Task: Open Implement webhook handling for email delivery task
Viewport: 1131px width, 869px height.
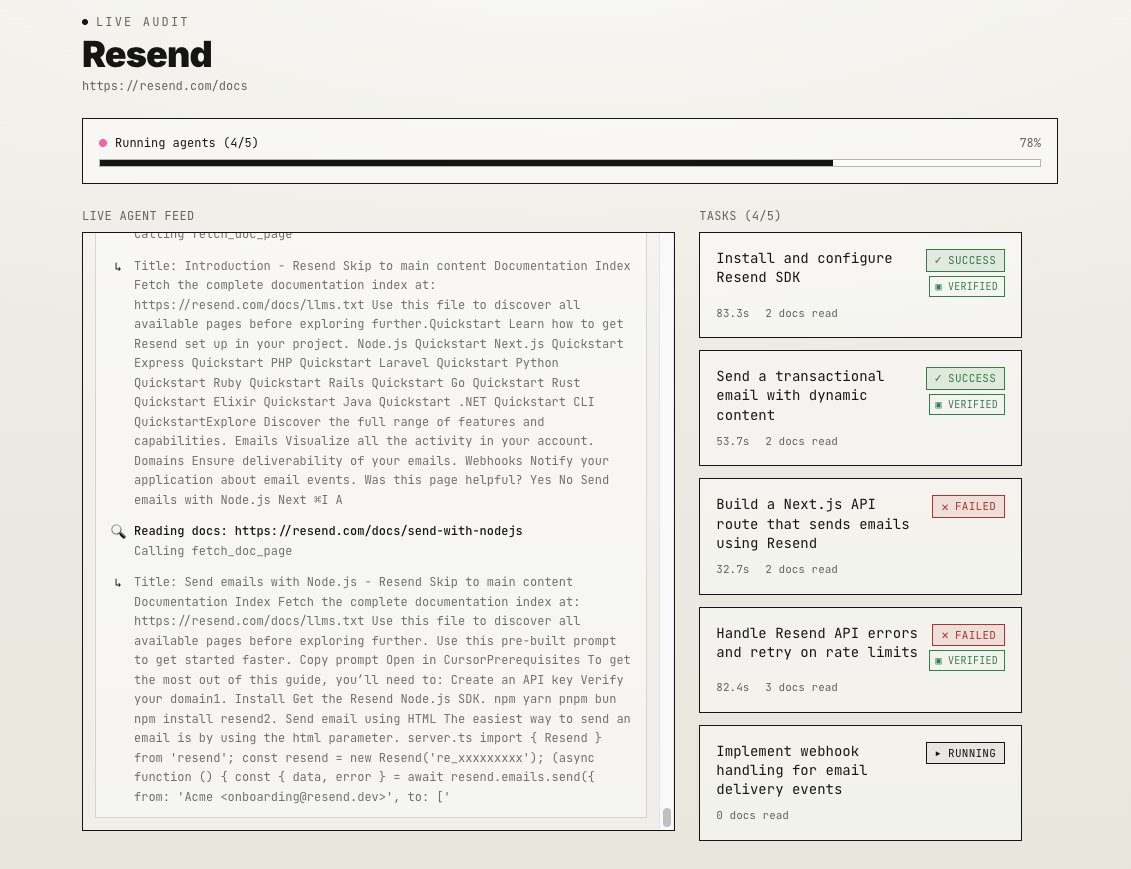Action: [860, 783]
